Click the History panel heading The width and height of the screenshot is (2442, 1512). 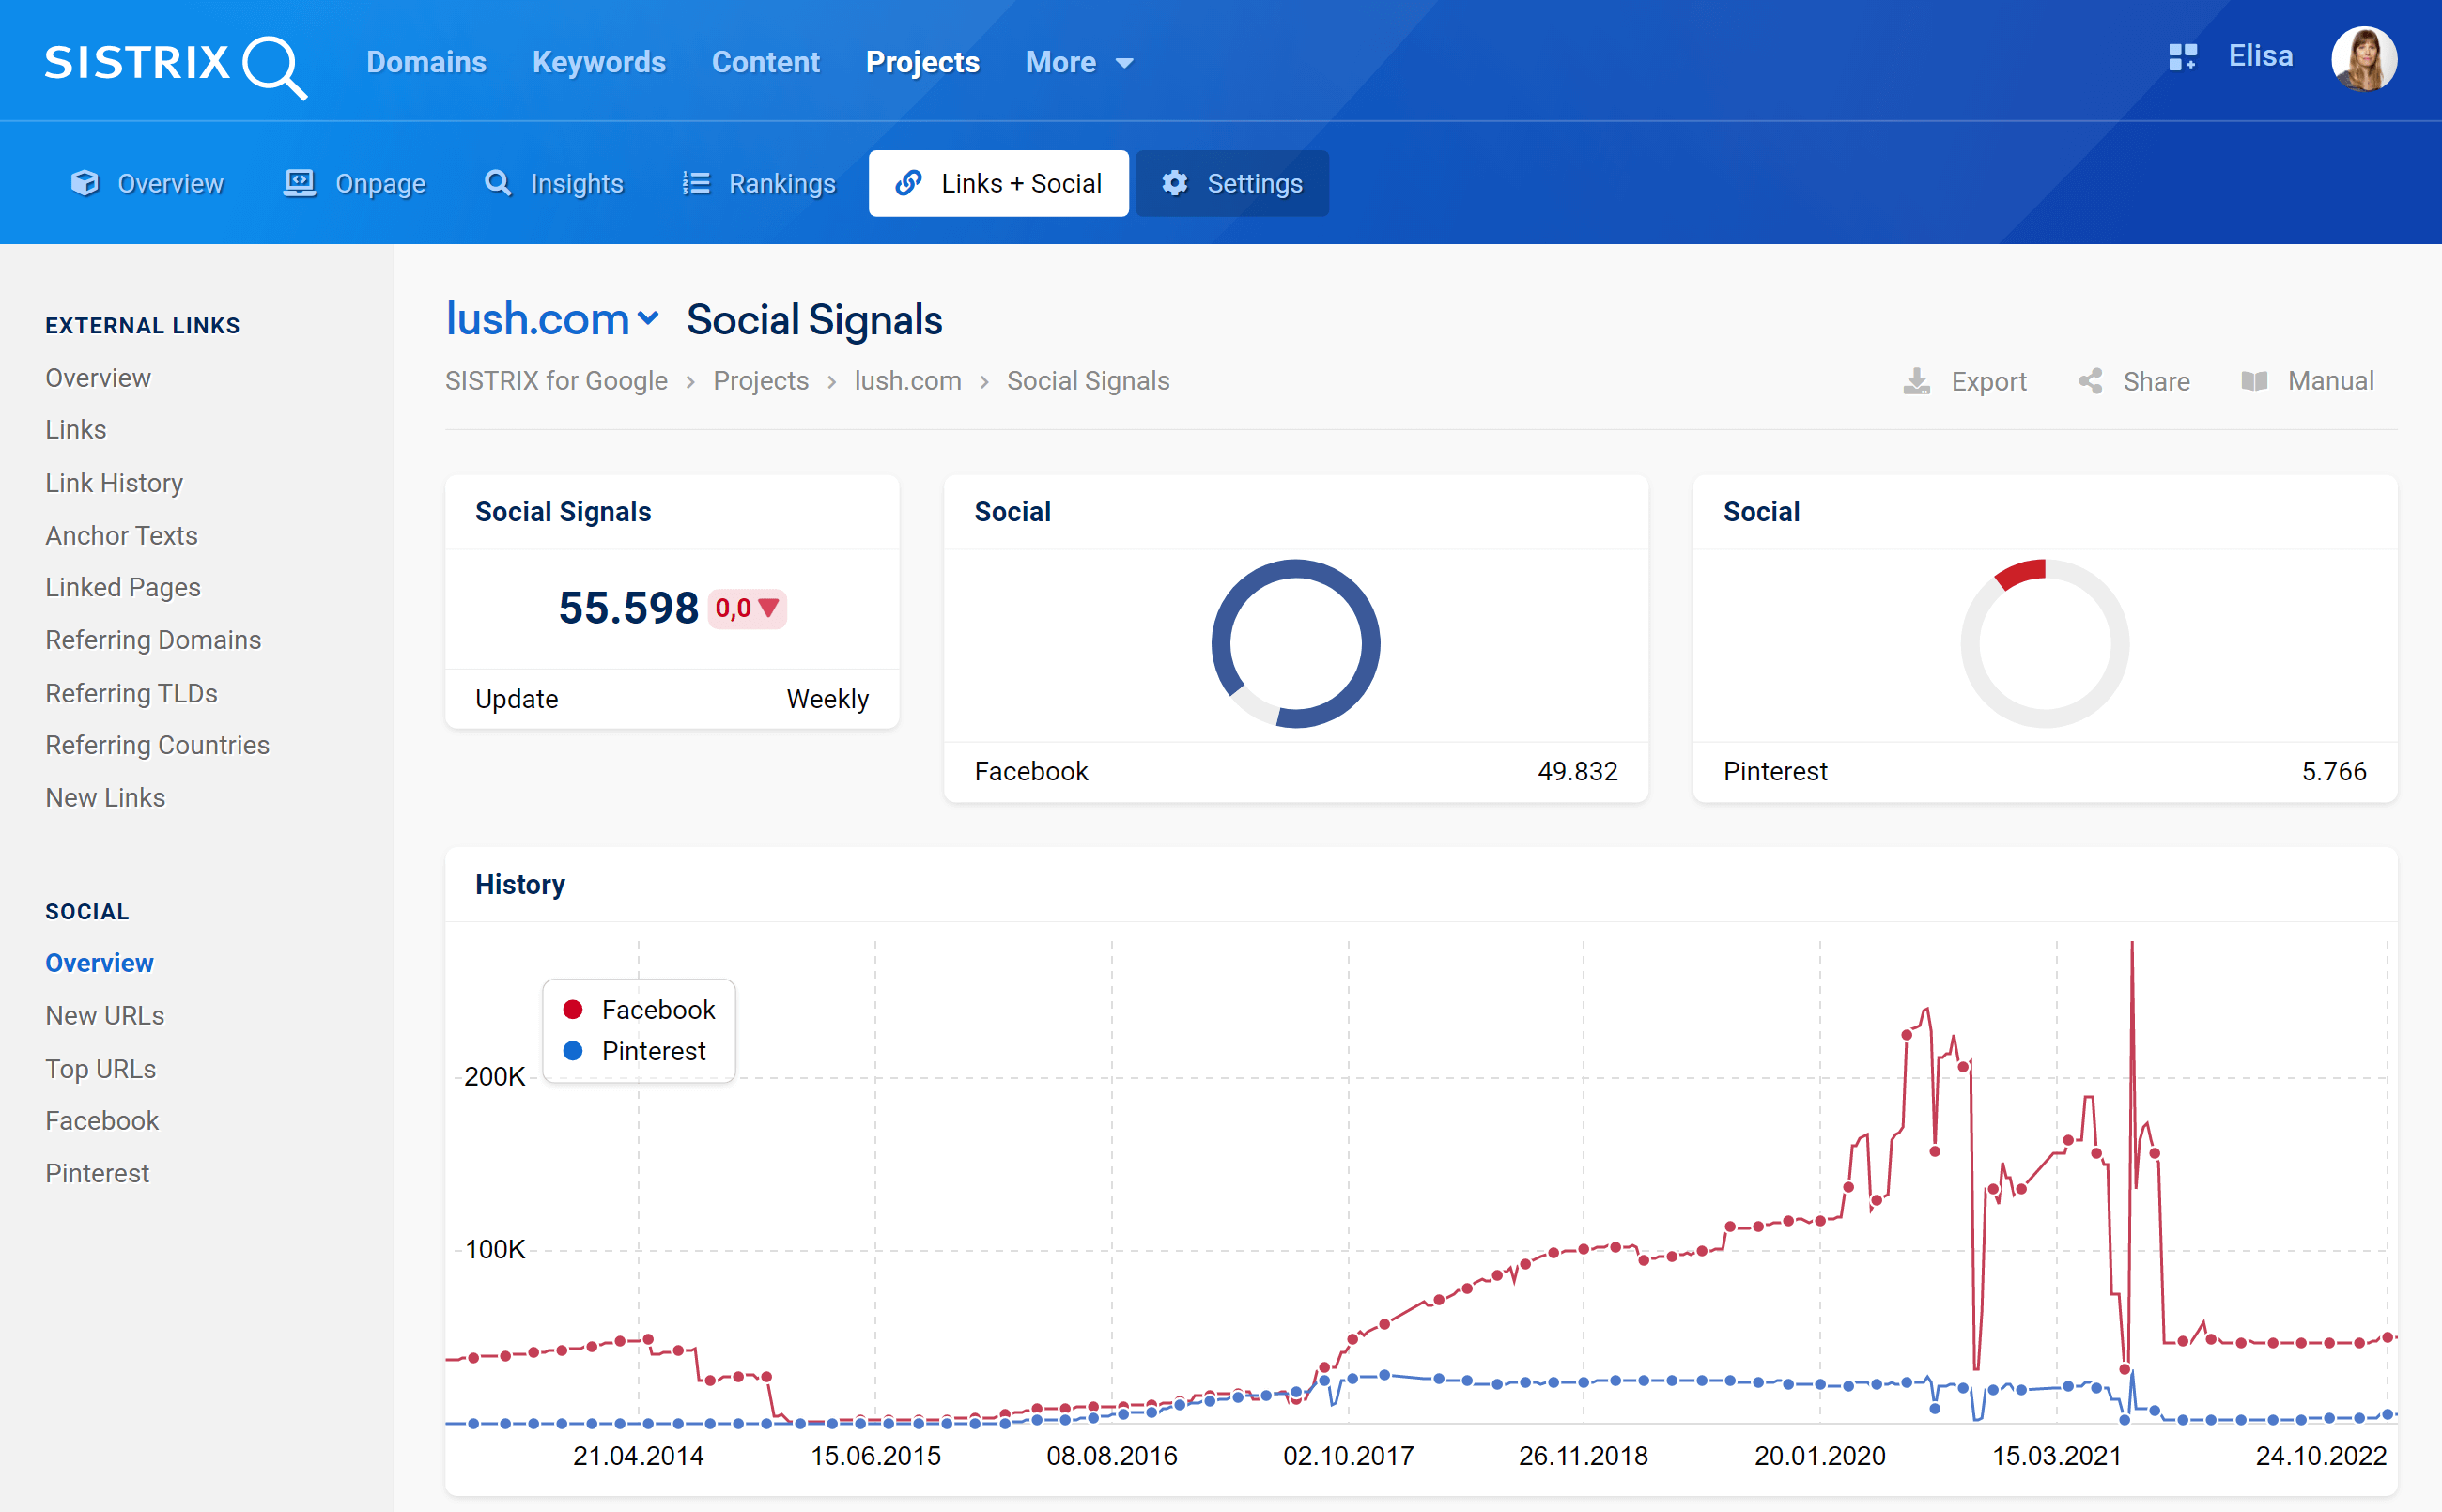pyautogui.click(x=520, y=885)
